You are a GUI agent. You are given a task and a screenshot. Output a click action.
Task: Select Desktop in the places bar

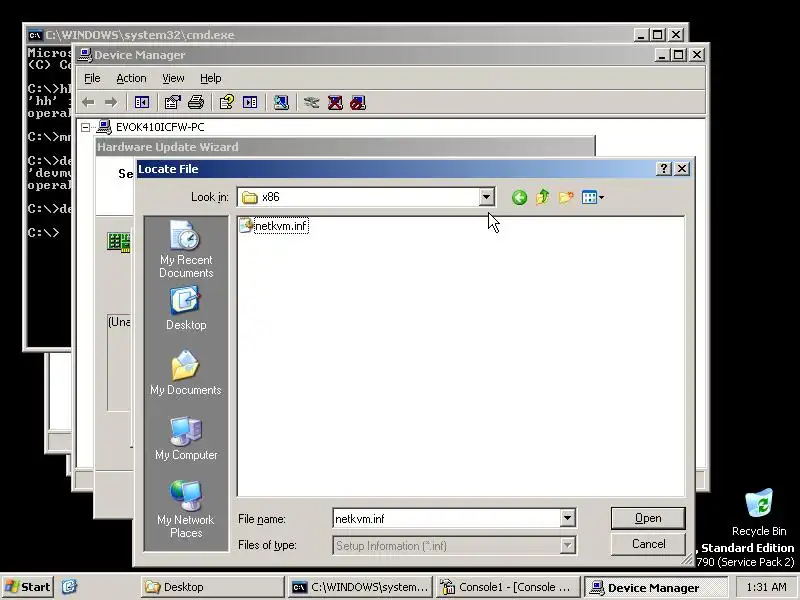(x=186, y=309)
